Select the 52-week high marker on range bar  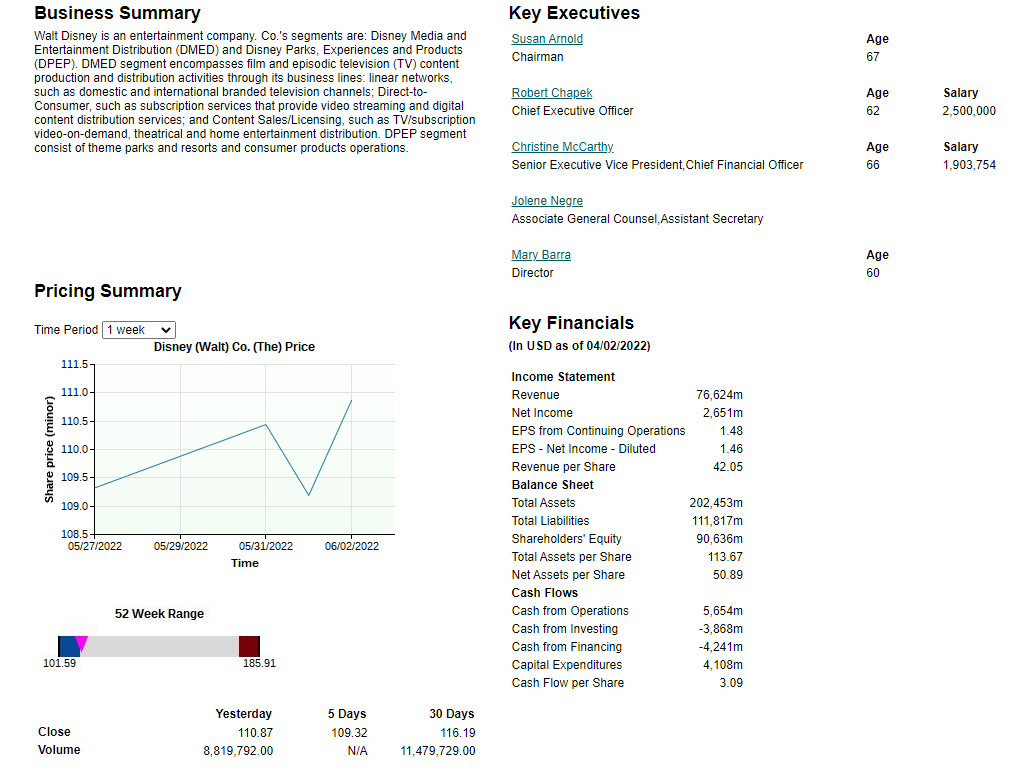point(248,646)
